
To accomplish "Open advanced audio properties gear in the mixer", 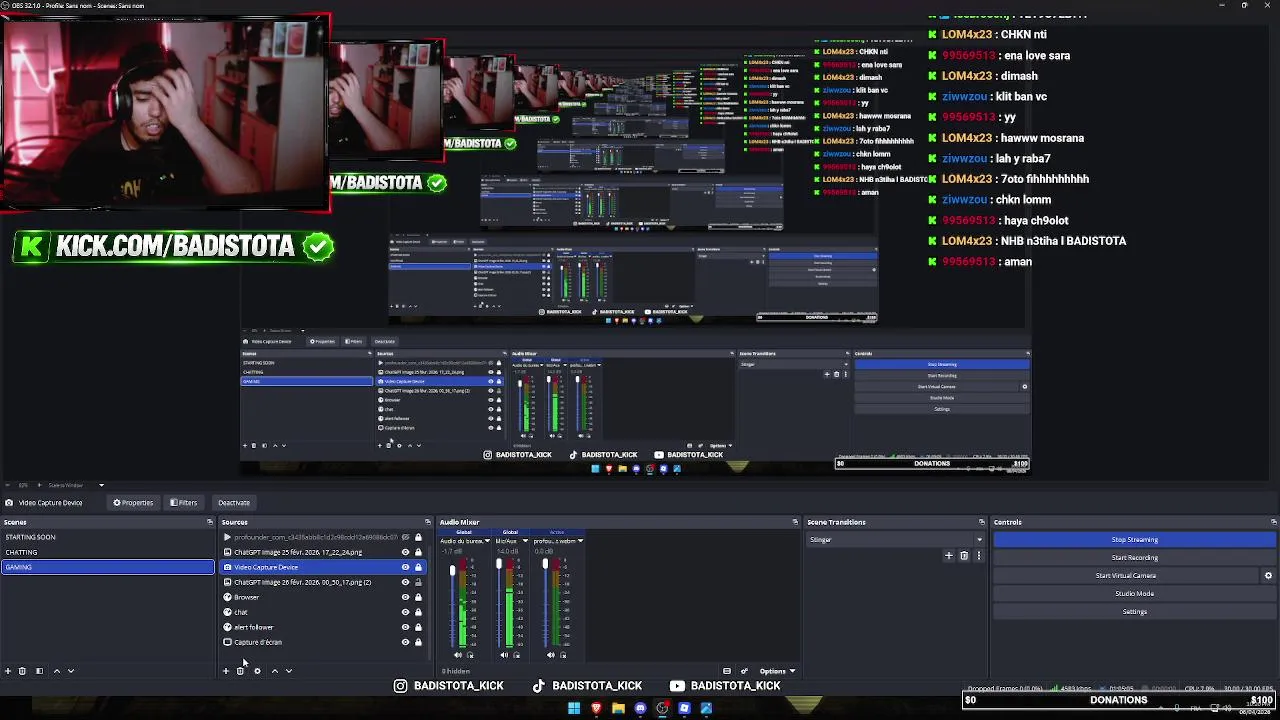I will 744,671.
